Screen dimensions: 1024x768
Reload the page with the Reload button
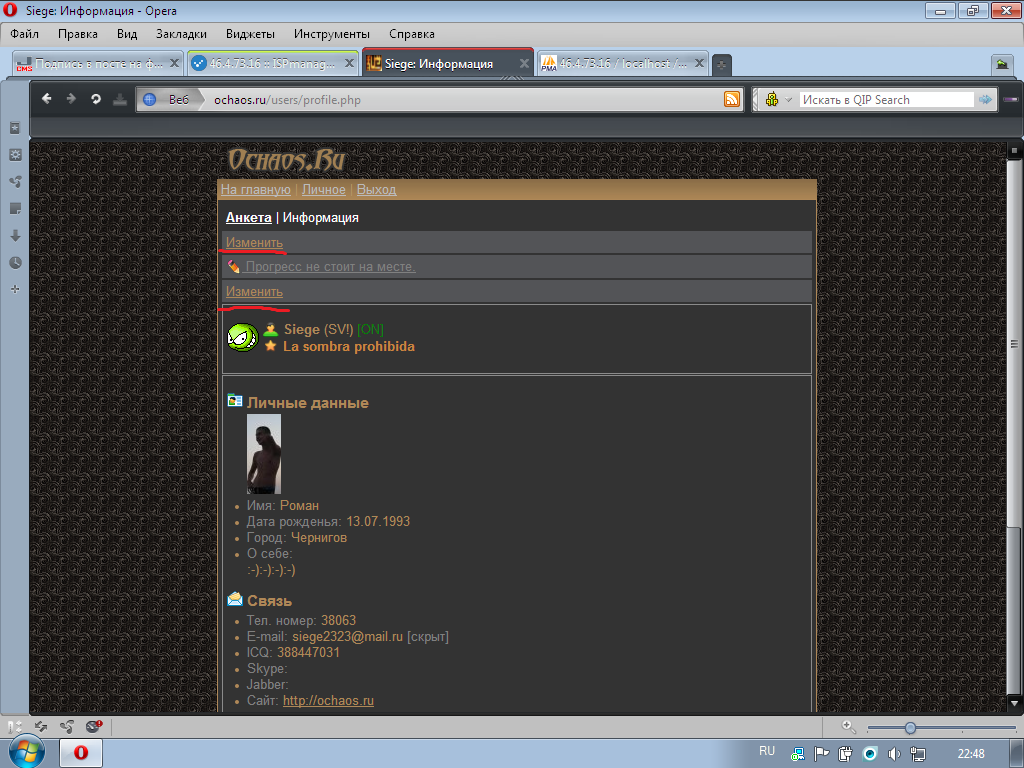point(95,99)
